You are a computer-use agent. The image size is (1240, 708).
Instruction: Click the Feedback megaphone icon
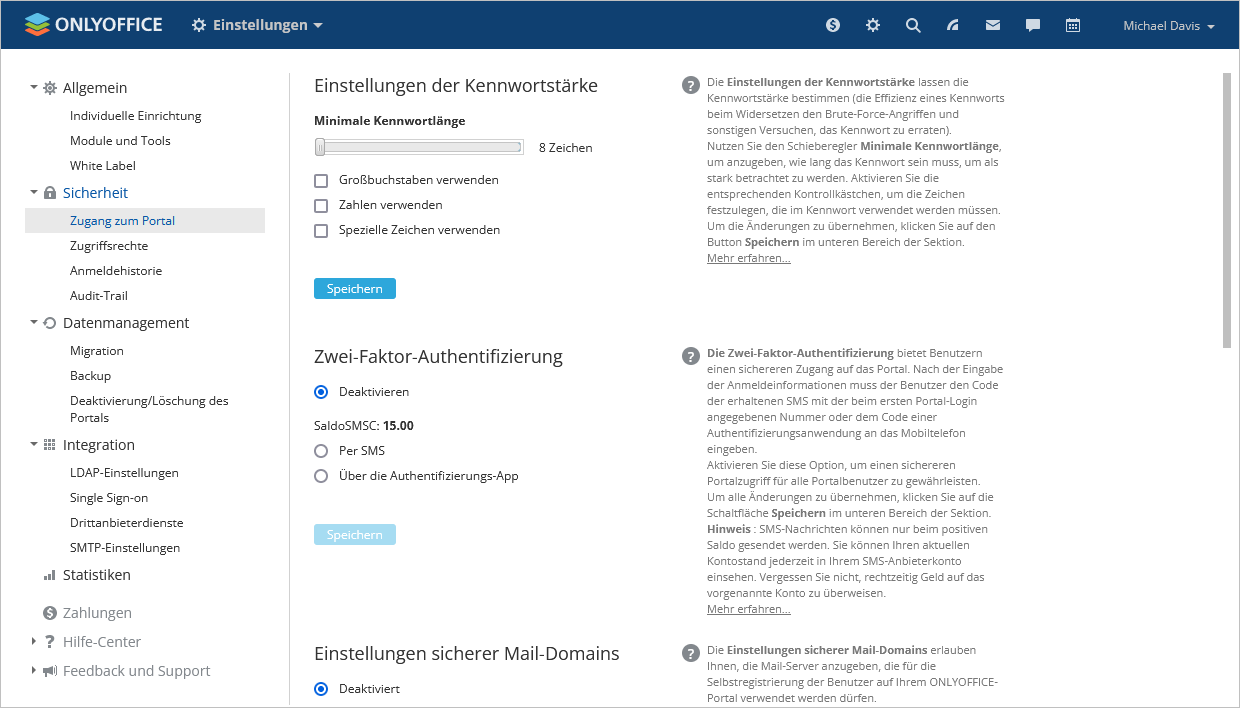pos(50,671)
